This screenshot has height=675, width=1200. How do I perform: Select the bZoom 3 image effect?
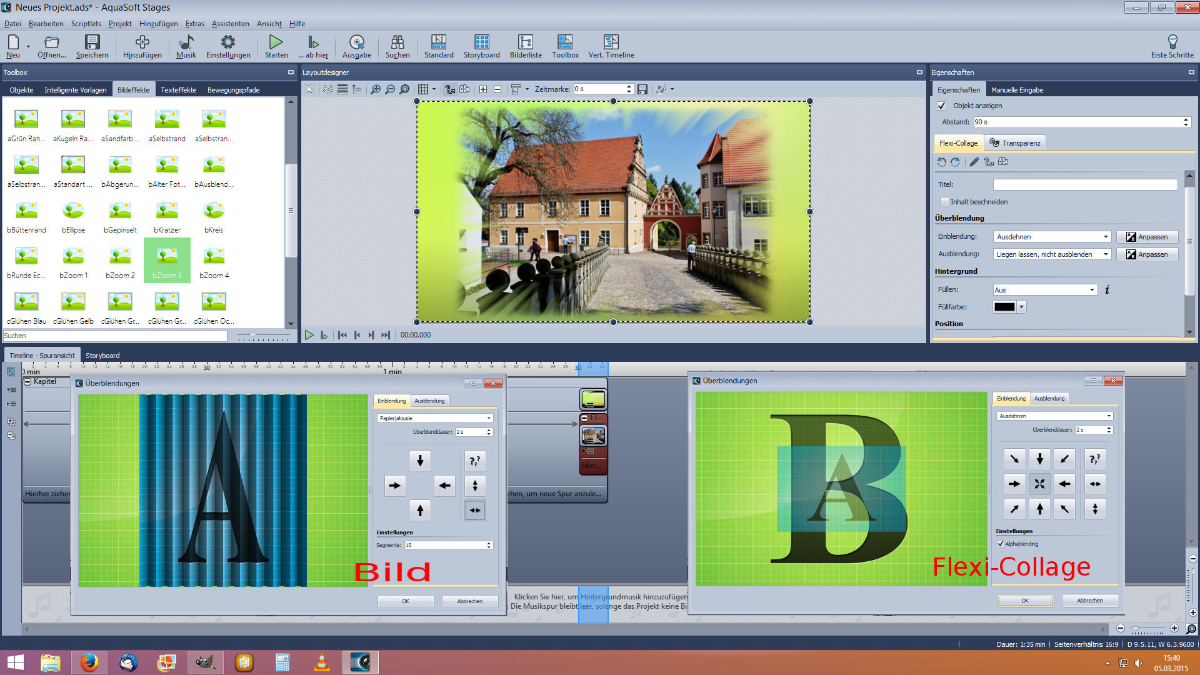tap(167, 259)
